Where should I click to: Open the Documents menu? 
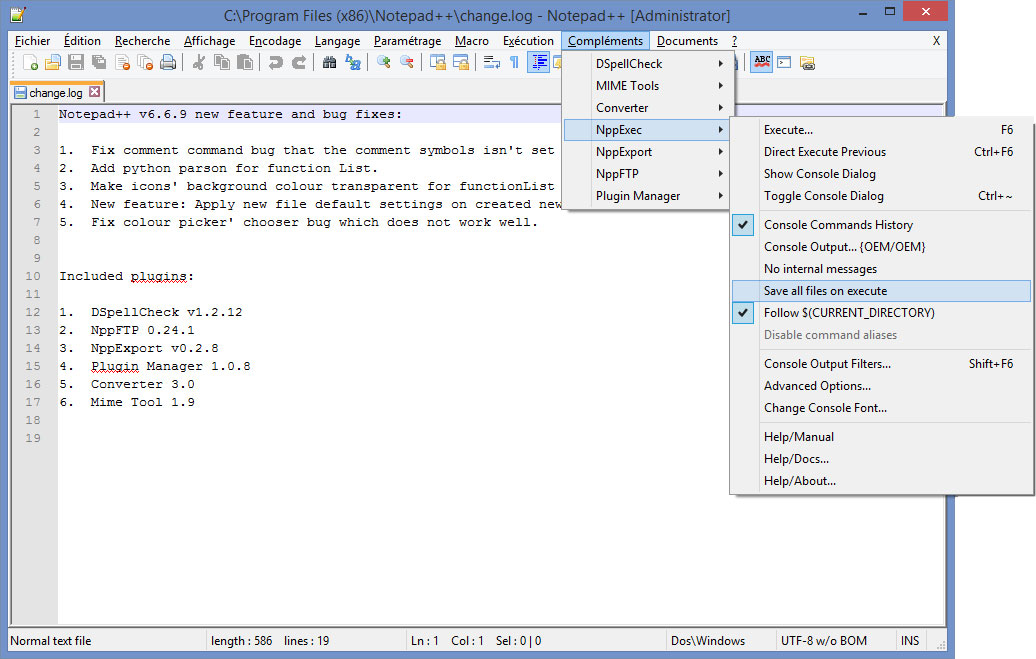(687, 41)
